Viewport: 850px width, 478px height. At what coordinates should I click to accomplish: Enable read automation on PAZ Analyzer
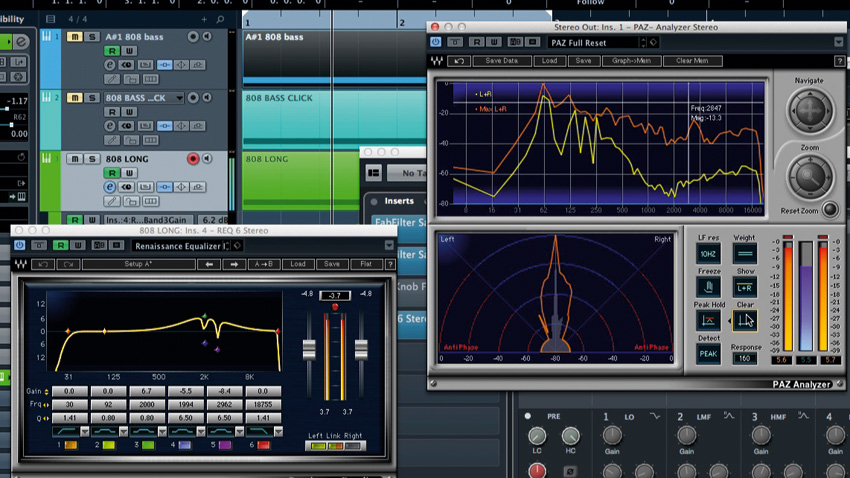(476, 42)
